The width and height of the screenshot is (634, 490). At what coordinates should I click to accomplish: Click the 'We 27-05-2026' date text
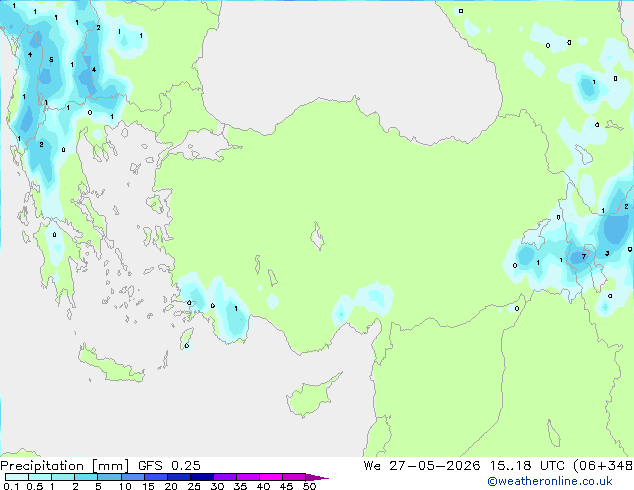422,466
